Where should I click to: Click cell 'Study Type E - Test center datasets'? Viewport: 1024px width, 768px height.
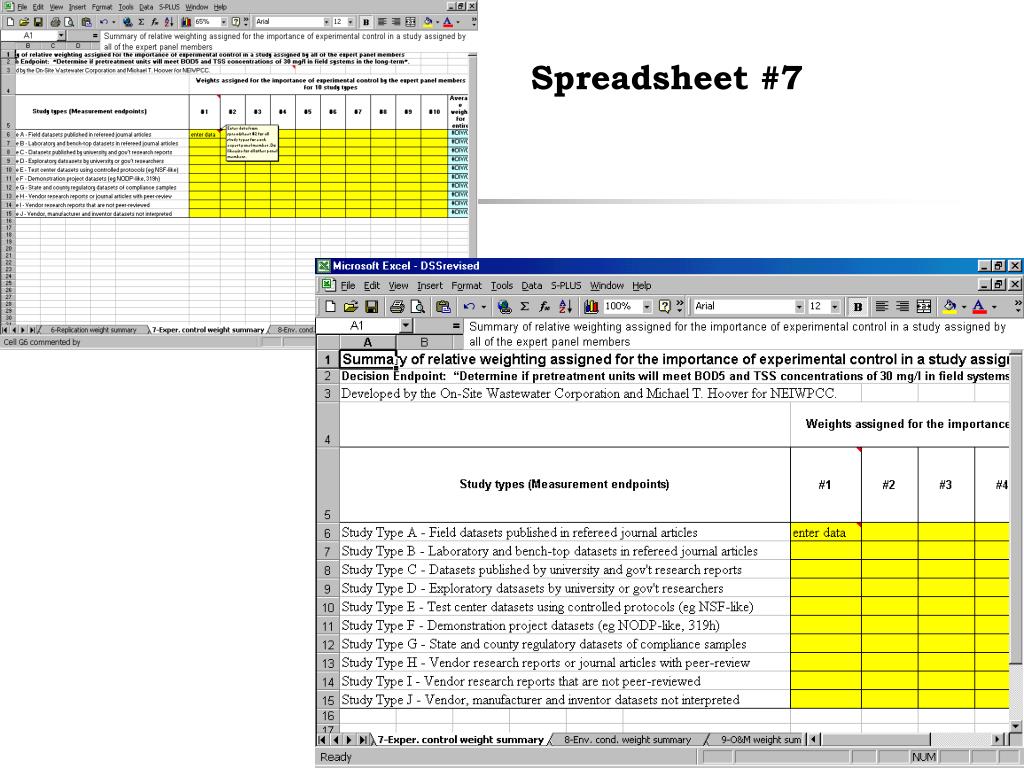click(x=565, y=607)
